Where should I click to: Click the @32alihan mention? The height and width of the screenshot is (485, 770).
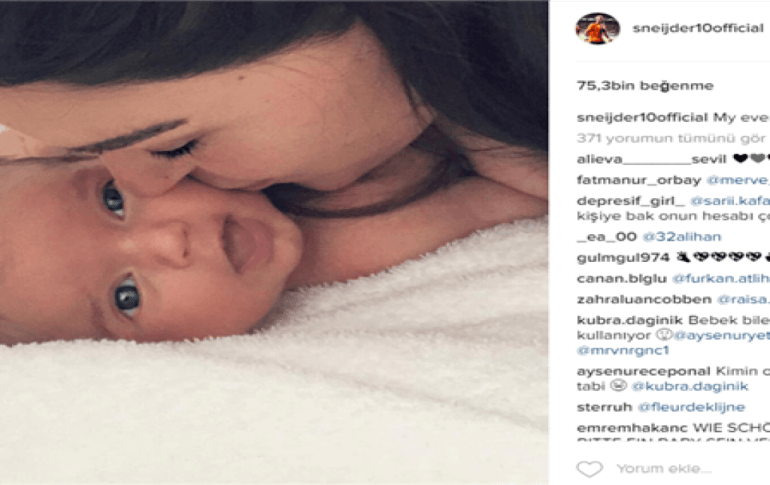(x=682, y=237)
